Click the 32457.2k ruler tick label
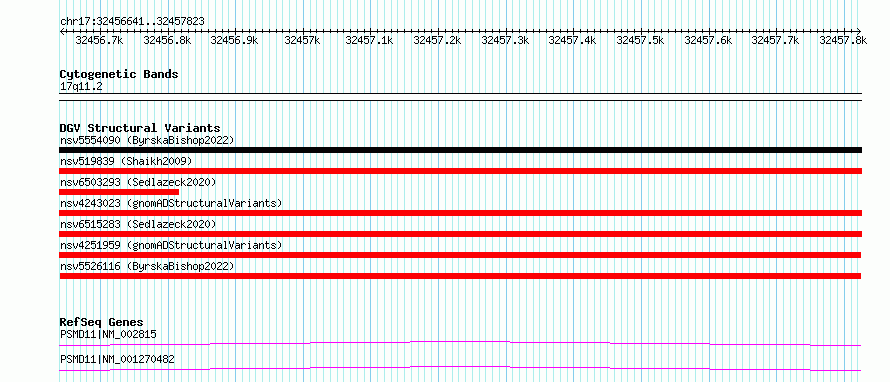Image resolution: width=890 pixels, height=382 pixels. pos(438,40)
